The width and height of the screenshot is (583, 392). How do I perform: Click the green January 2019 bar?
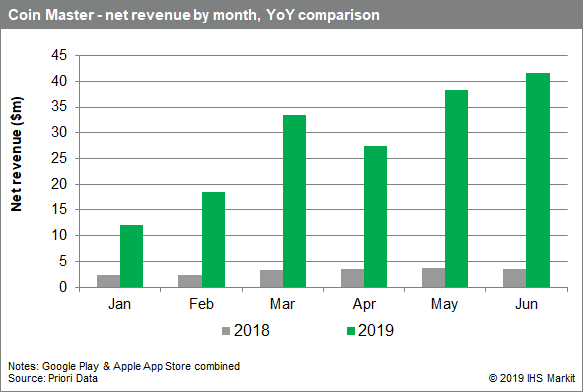pos(131,256)
